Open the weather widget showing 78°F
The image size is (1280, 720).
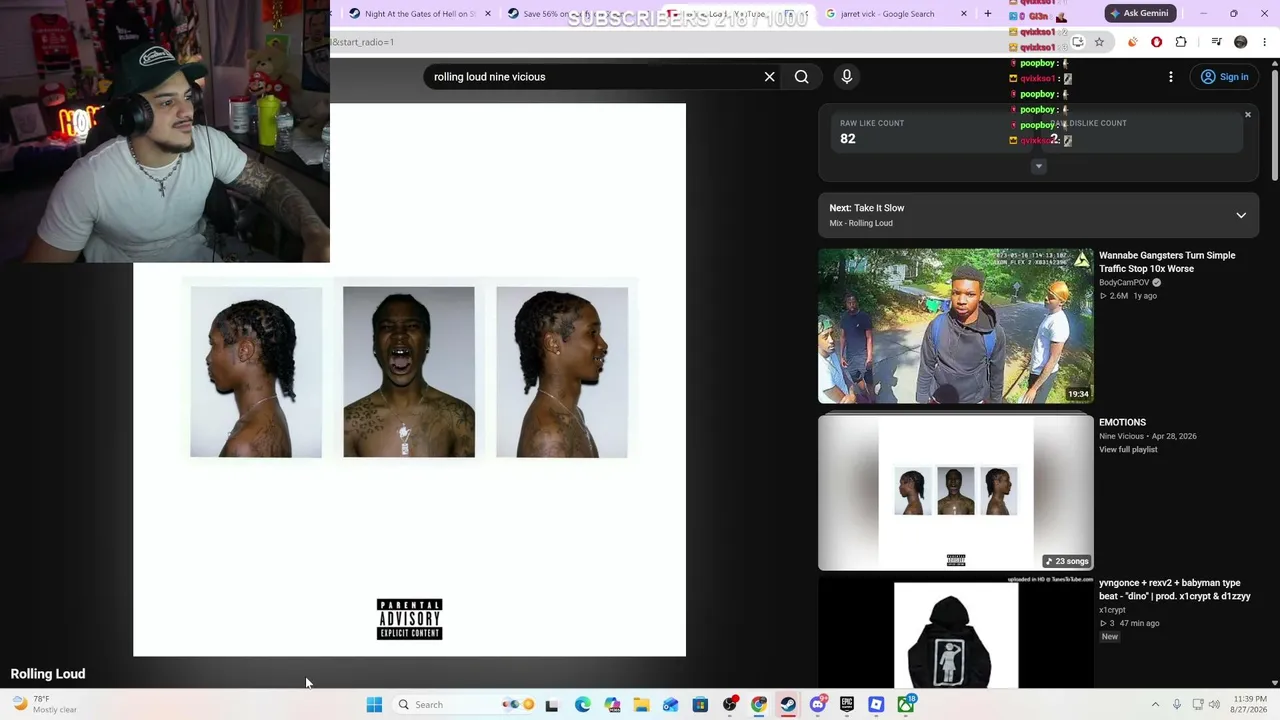[x=44, y=705]
